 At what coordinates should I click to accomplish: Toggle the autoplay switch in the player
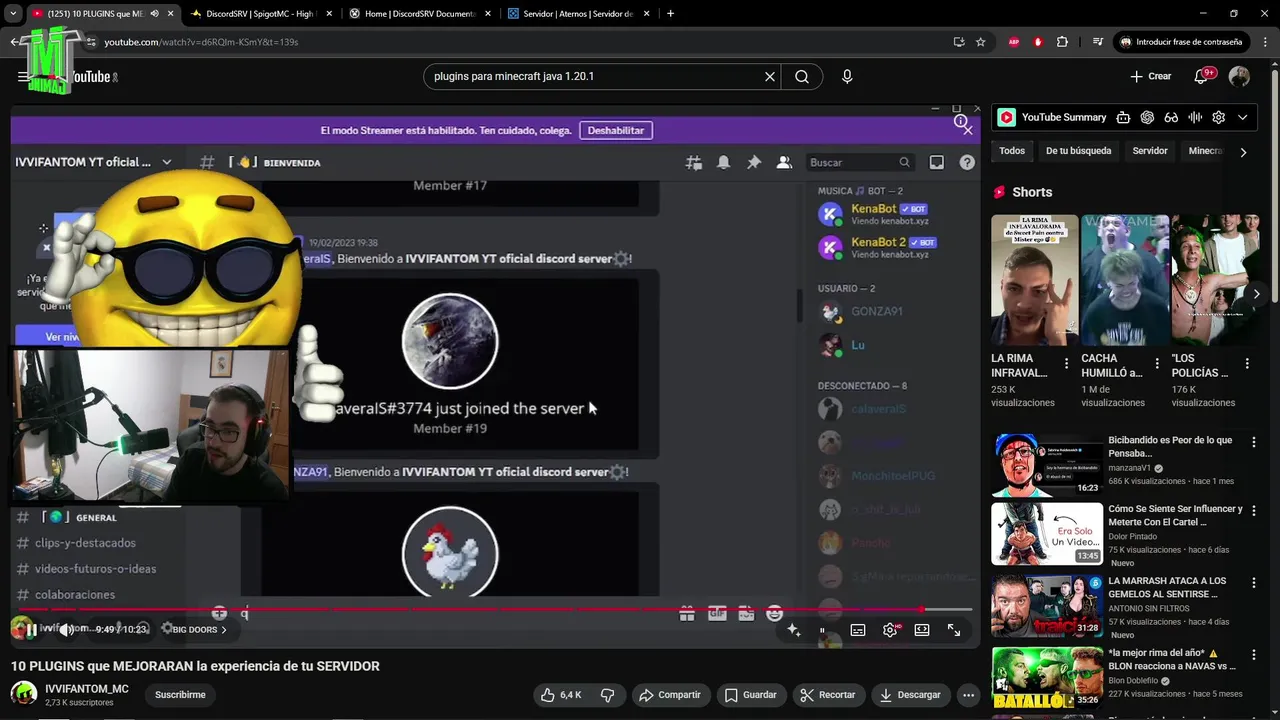coord(822,630)
